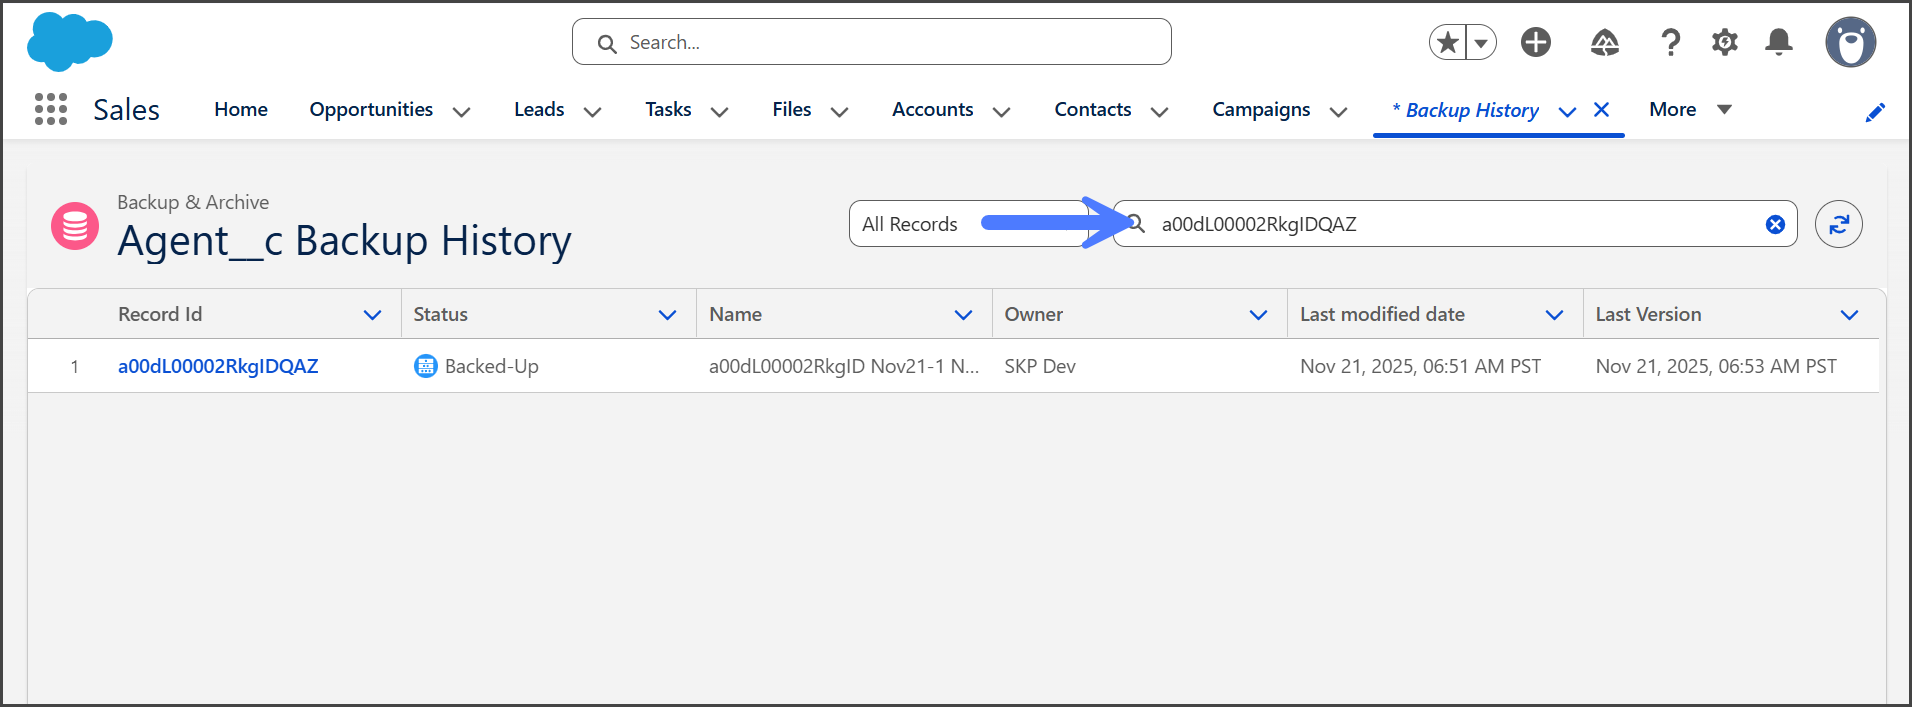
Task: Open the More navigation menu
Action: 1689,109
